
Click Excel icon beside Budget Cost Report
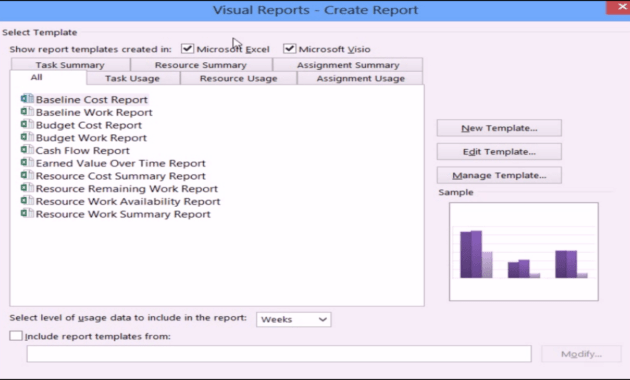27,125
